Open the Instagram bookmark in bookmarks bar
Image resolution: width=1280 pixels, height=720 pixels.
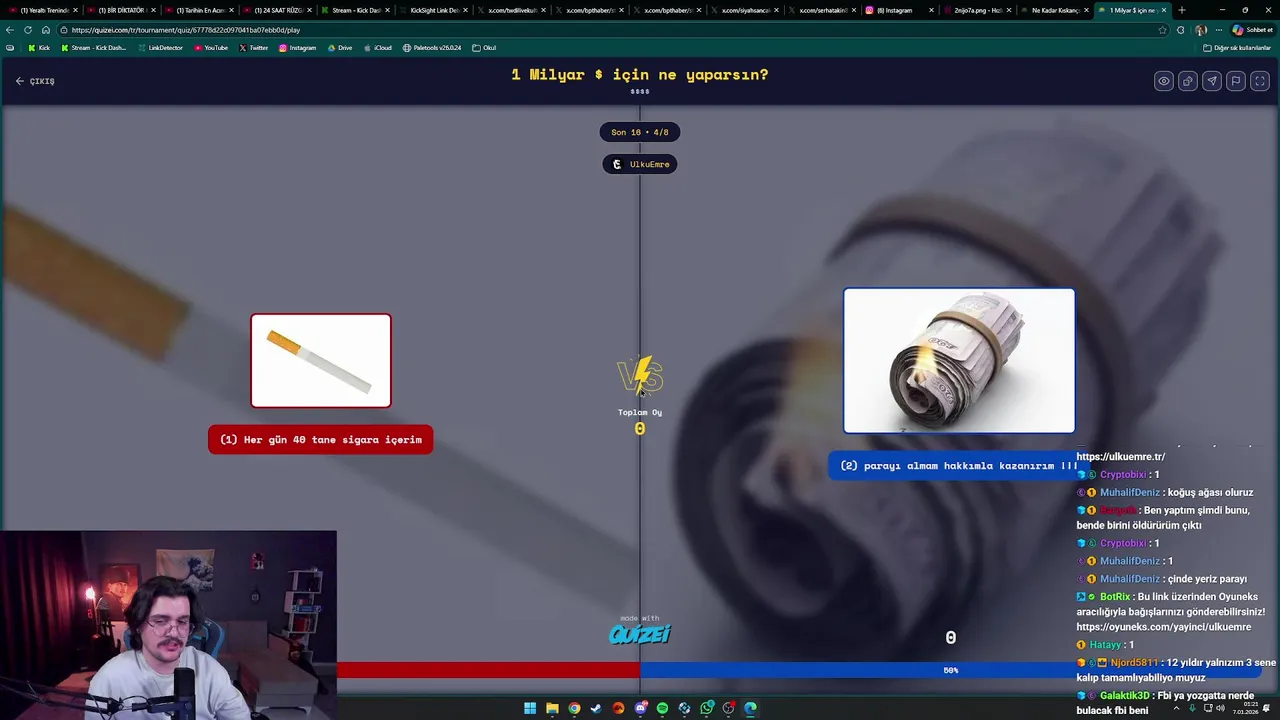[297, 48]
